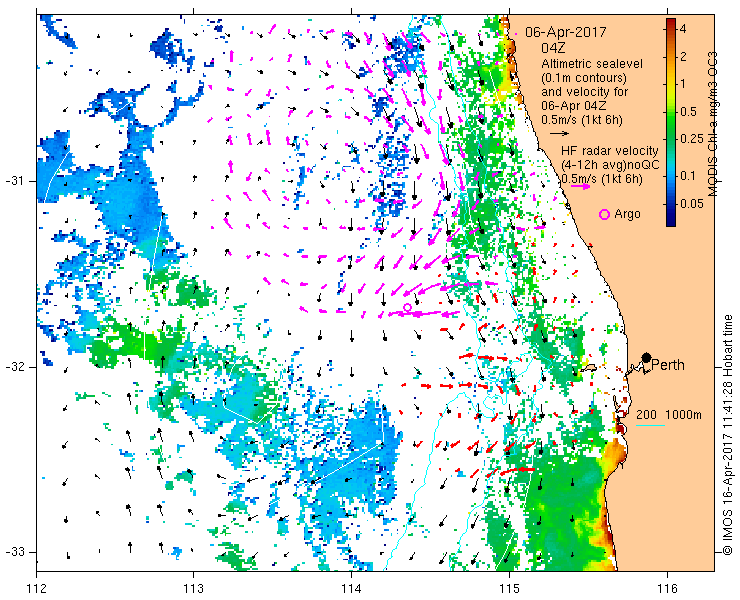Click the '(4-12h avg)noQC' legend text
740x600 pixels.
(610, 165)
